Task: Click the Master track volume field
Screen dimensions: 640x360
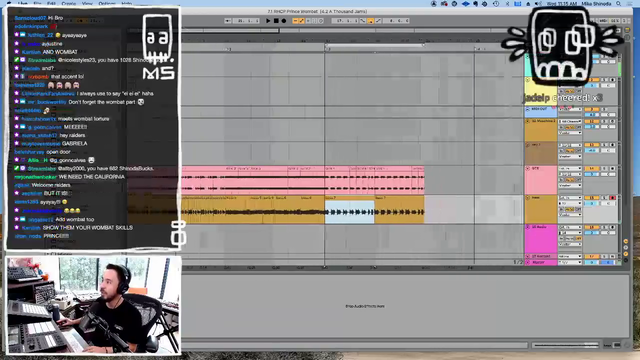Action: tap(591, 262)
